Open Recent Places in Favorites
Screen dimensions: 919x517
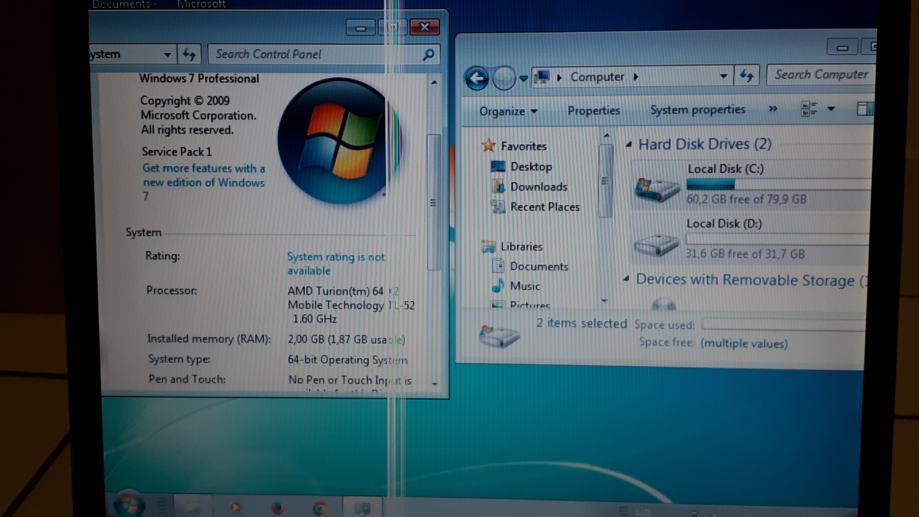[x=544, y=206]
